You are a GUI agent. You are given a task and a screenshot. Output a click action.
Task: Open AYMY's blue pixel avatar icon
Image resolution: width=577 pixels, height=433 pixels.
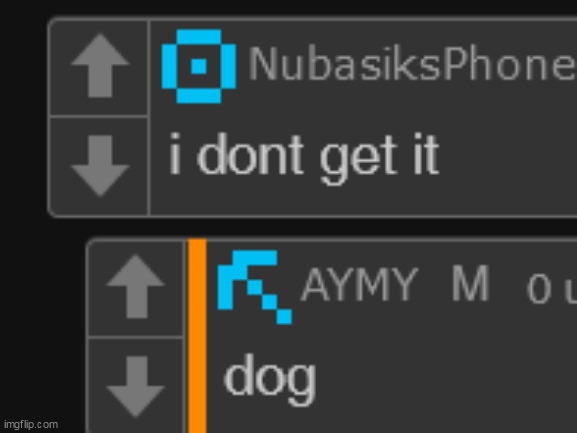click(x=255, y=287)
